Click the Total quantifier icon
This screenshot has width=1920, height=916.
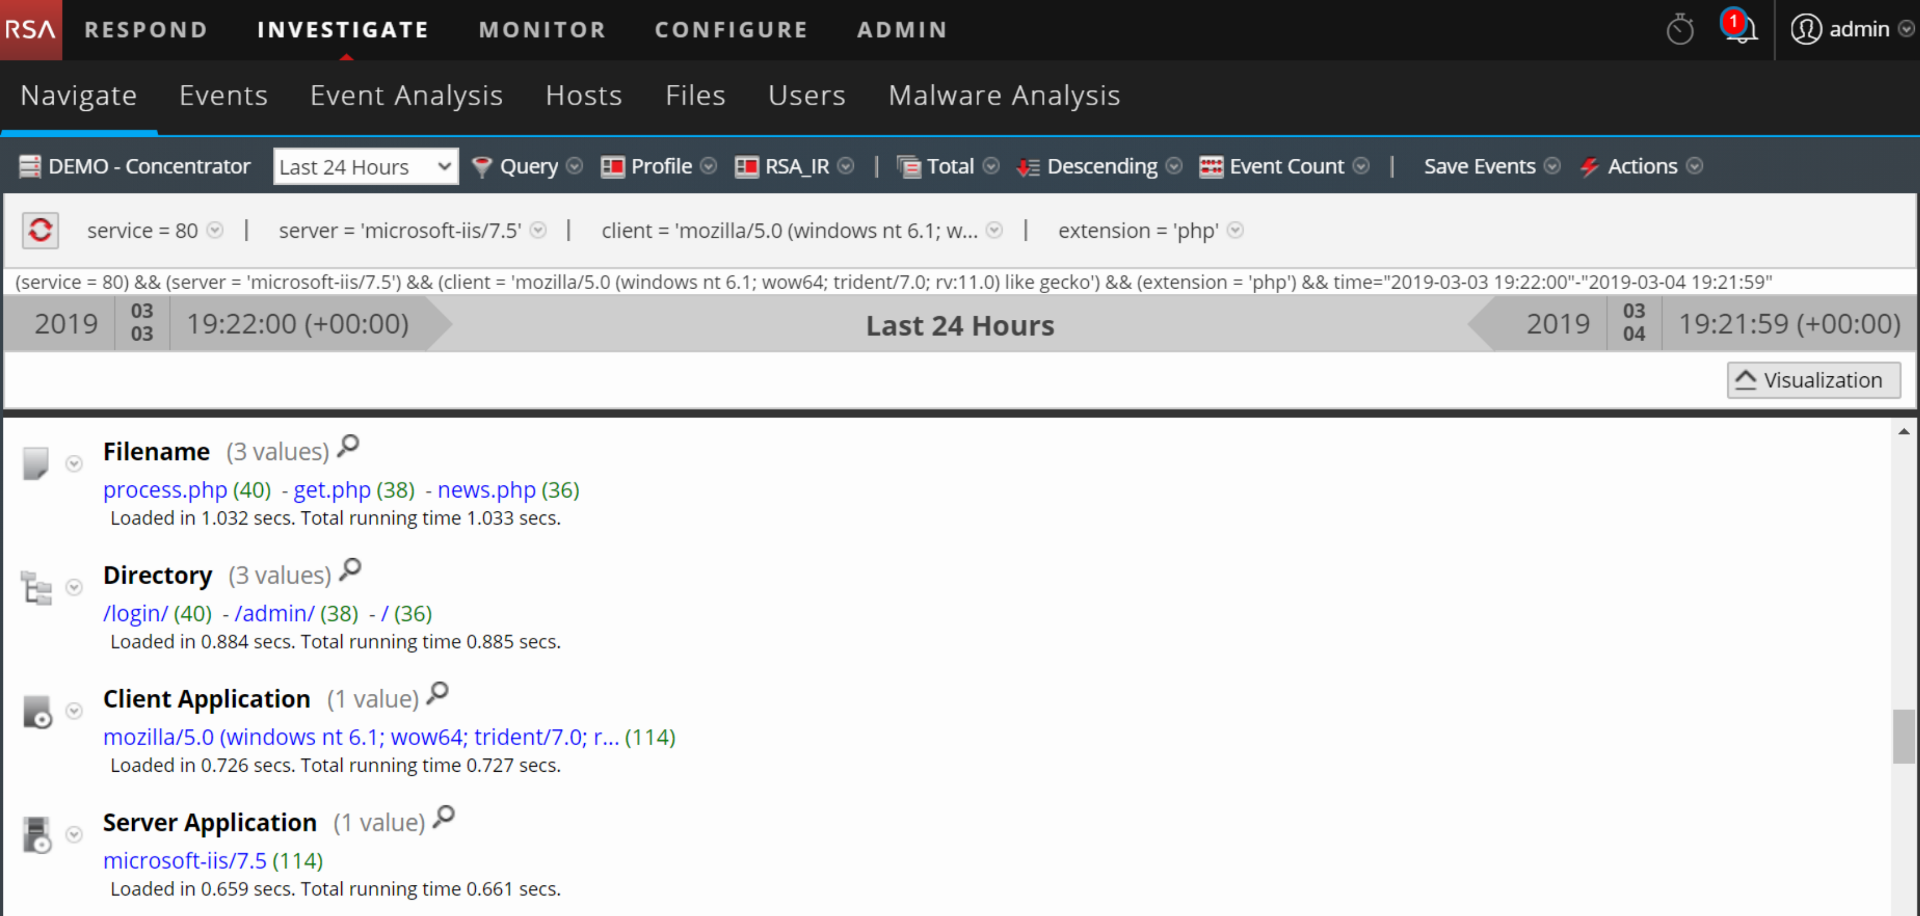(909, 167)
